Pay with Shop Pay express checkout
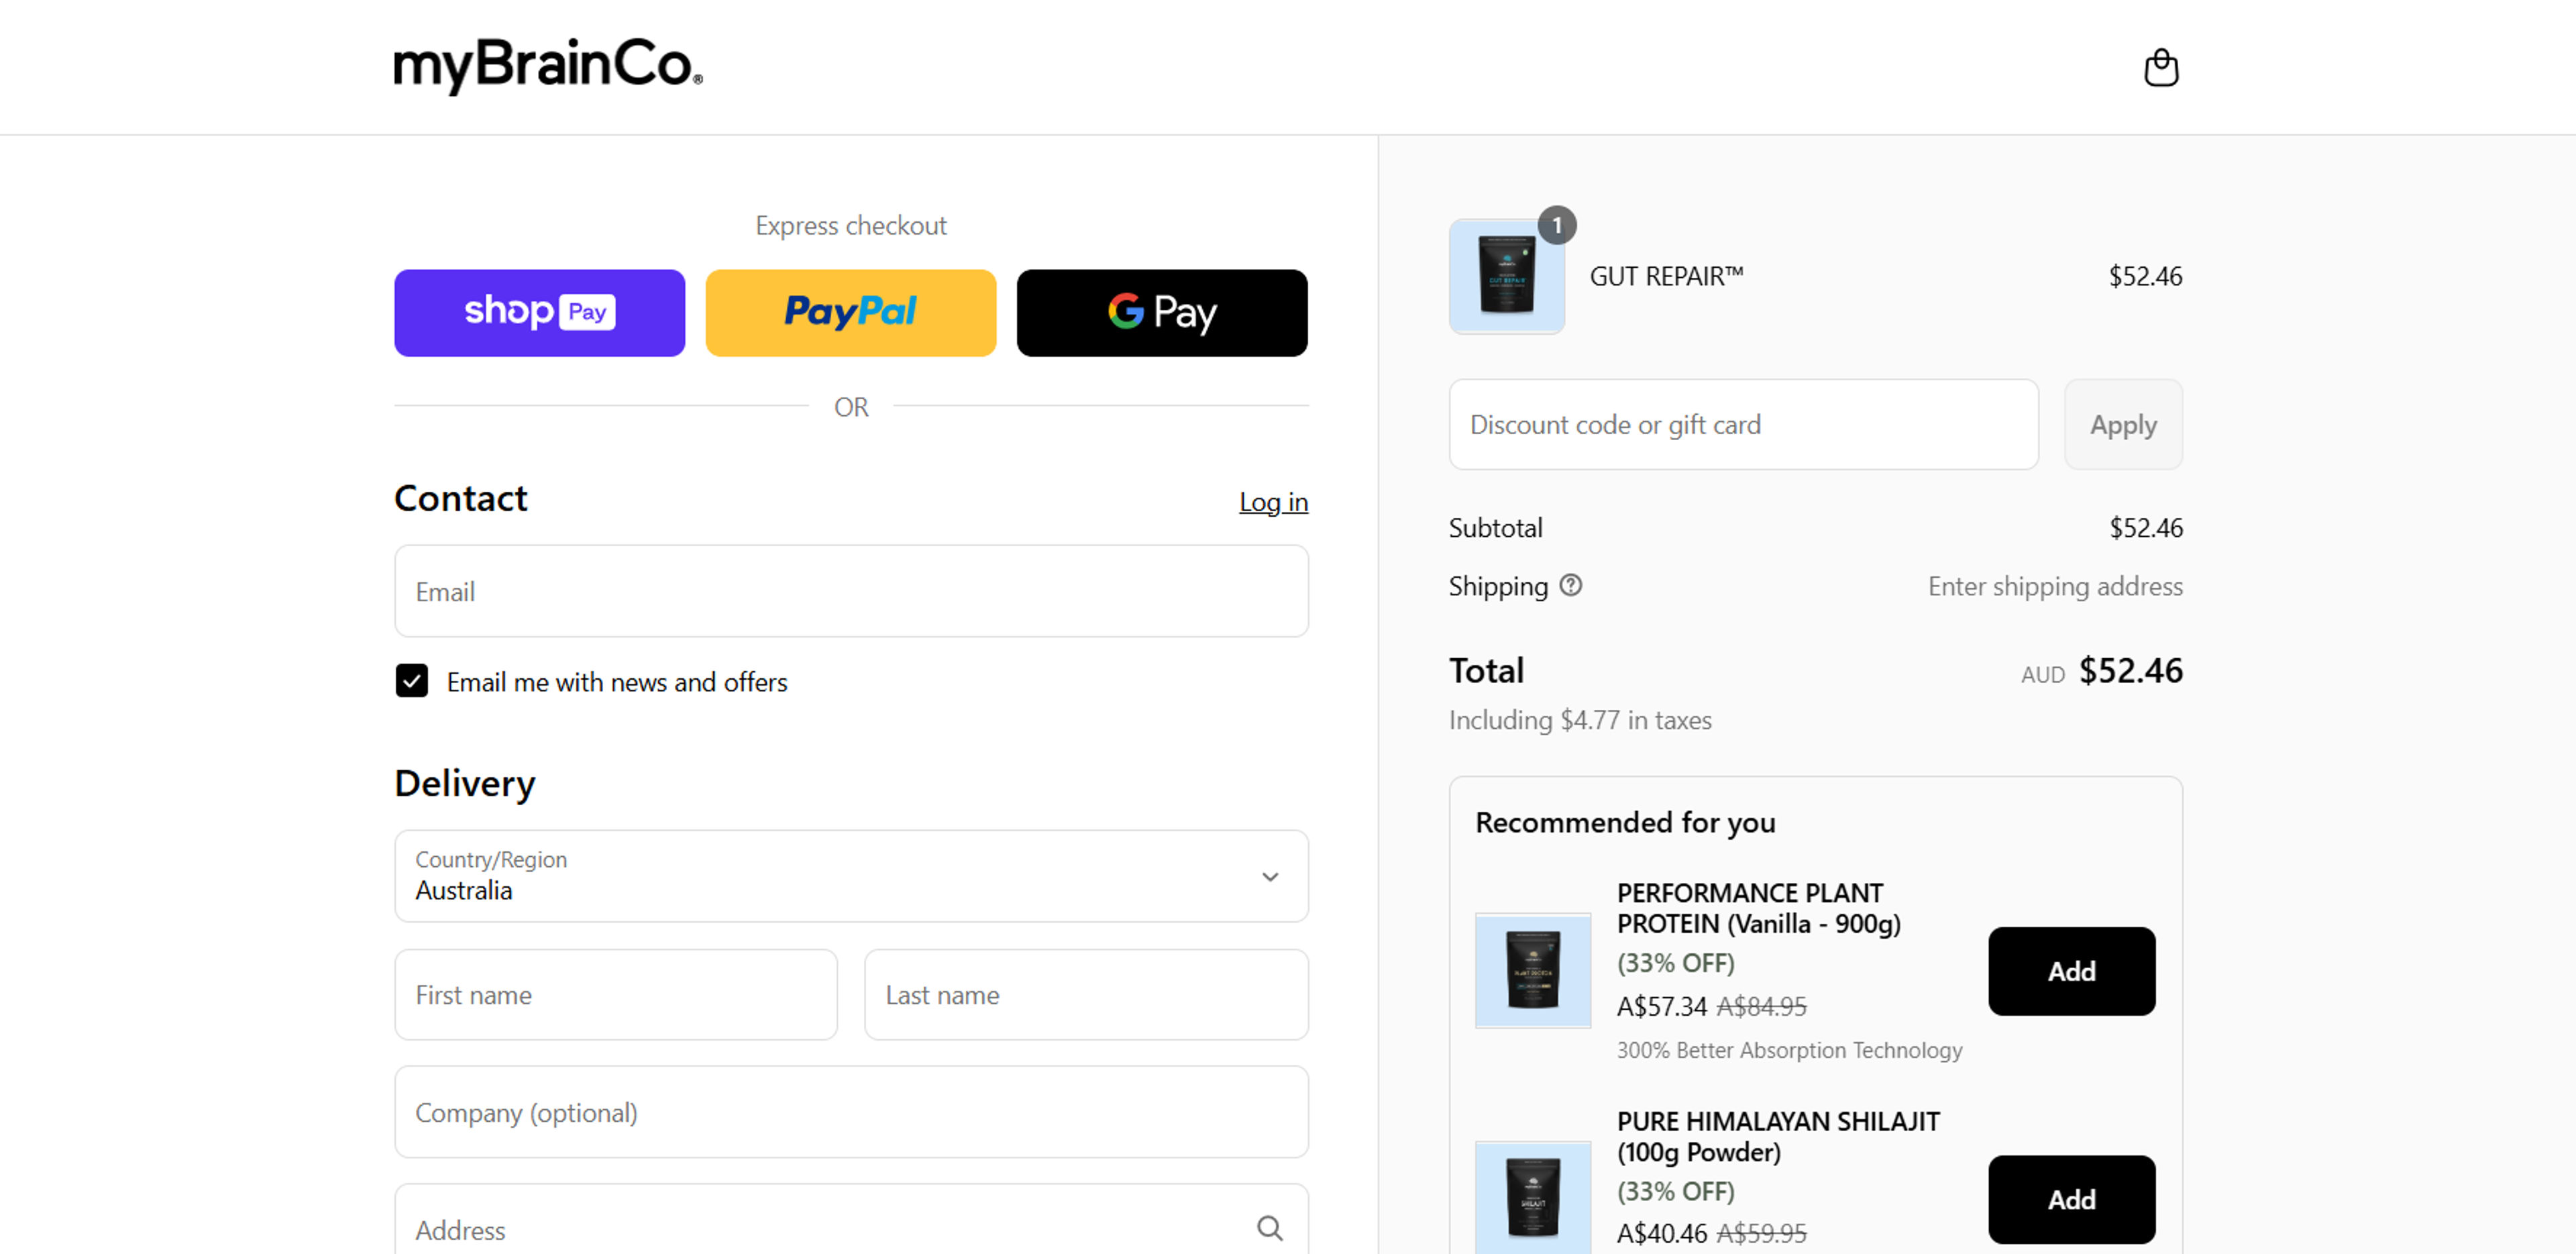This screenshot has width=2576, height=1254. click(539, 312)
